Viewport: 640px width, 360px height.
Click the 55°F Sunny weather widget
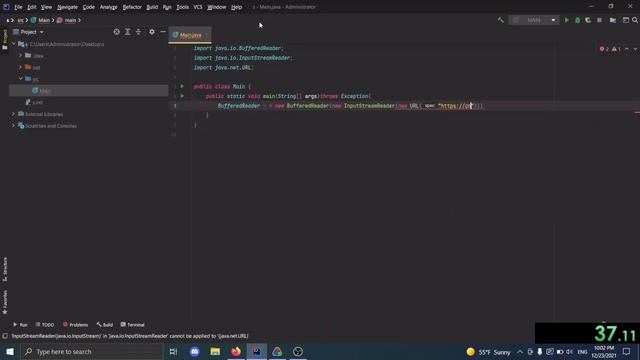[489, 351]
